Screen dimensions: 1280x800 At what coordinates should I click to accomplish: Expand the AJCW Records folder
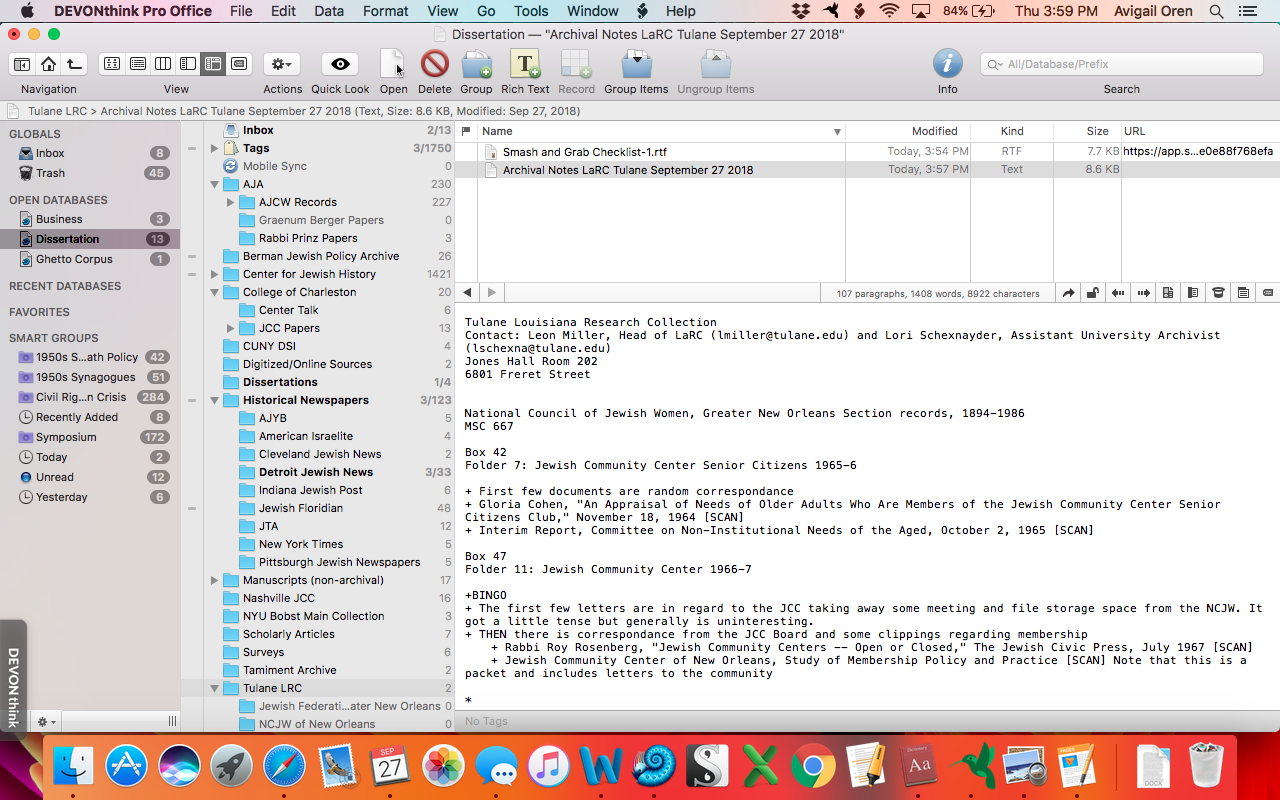[231, 202]
